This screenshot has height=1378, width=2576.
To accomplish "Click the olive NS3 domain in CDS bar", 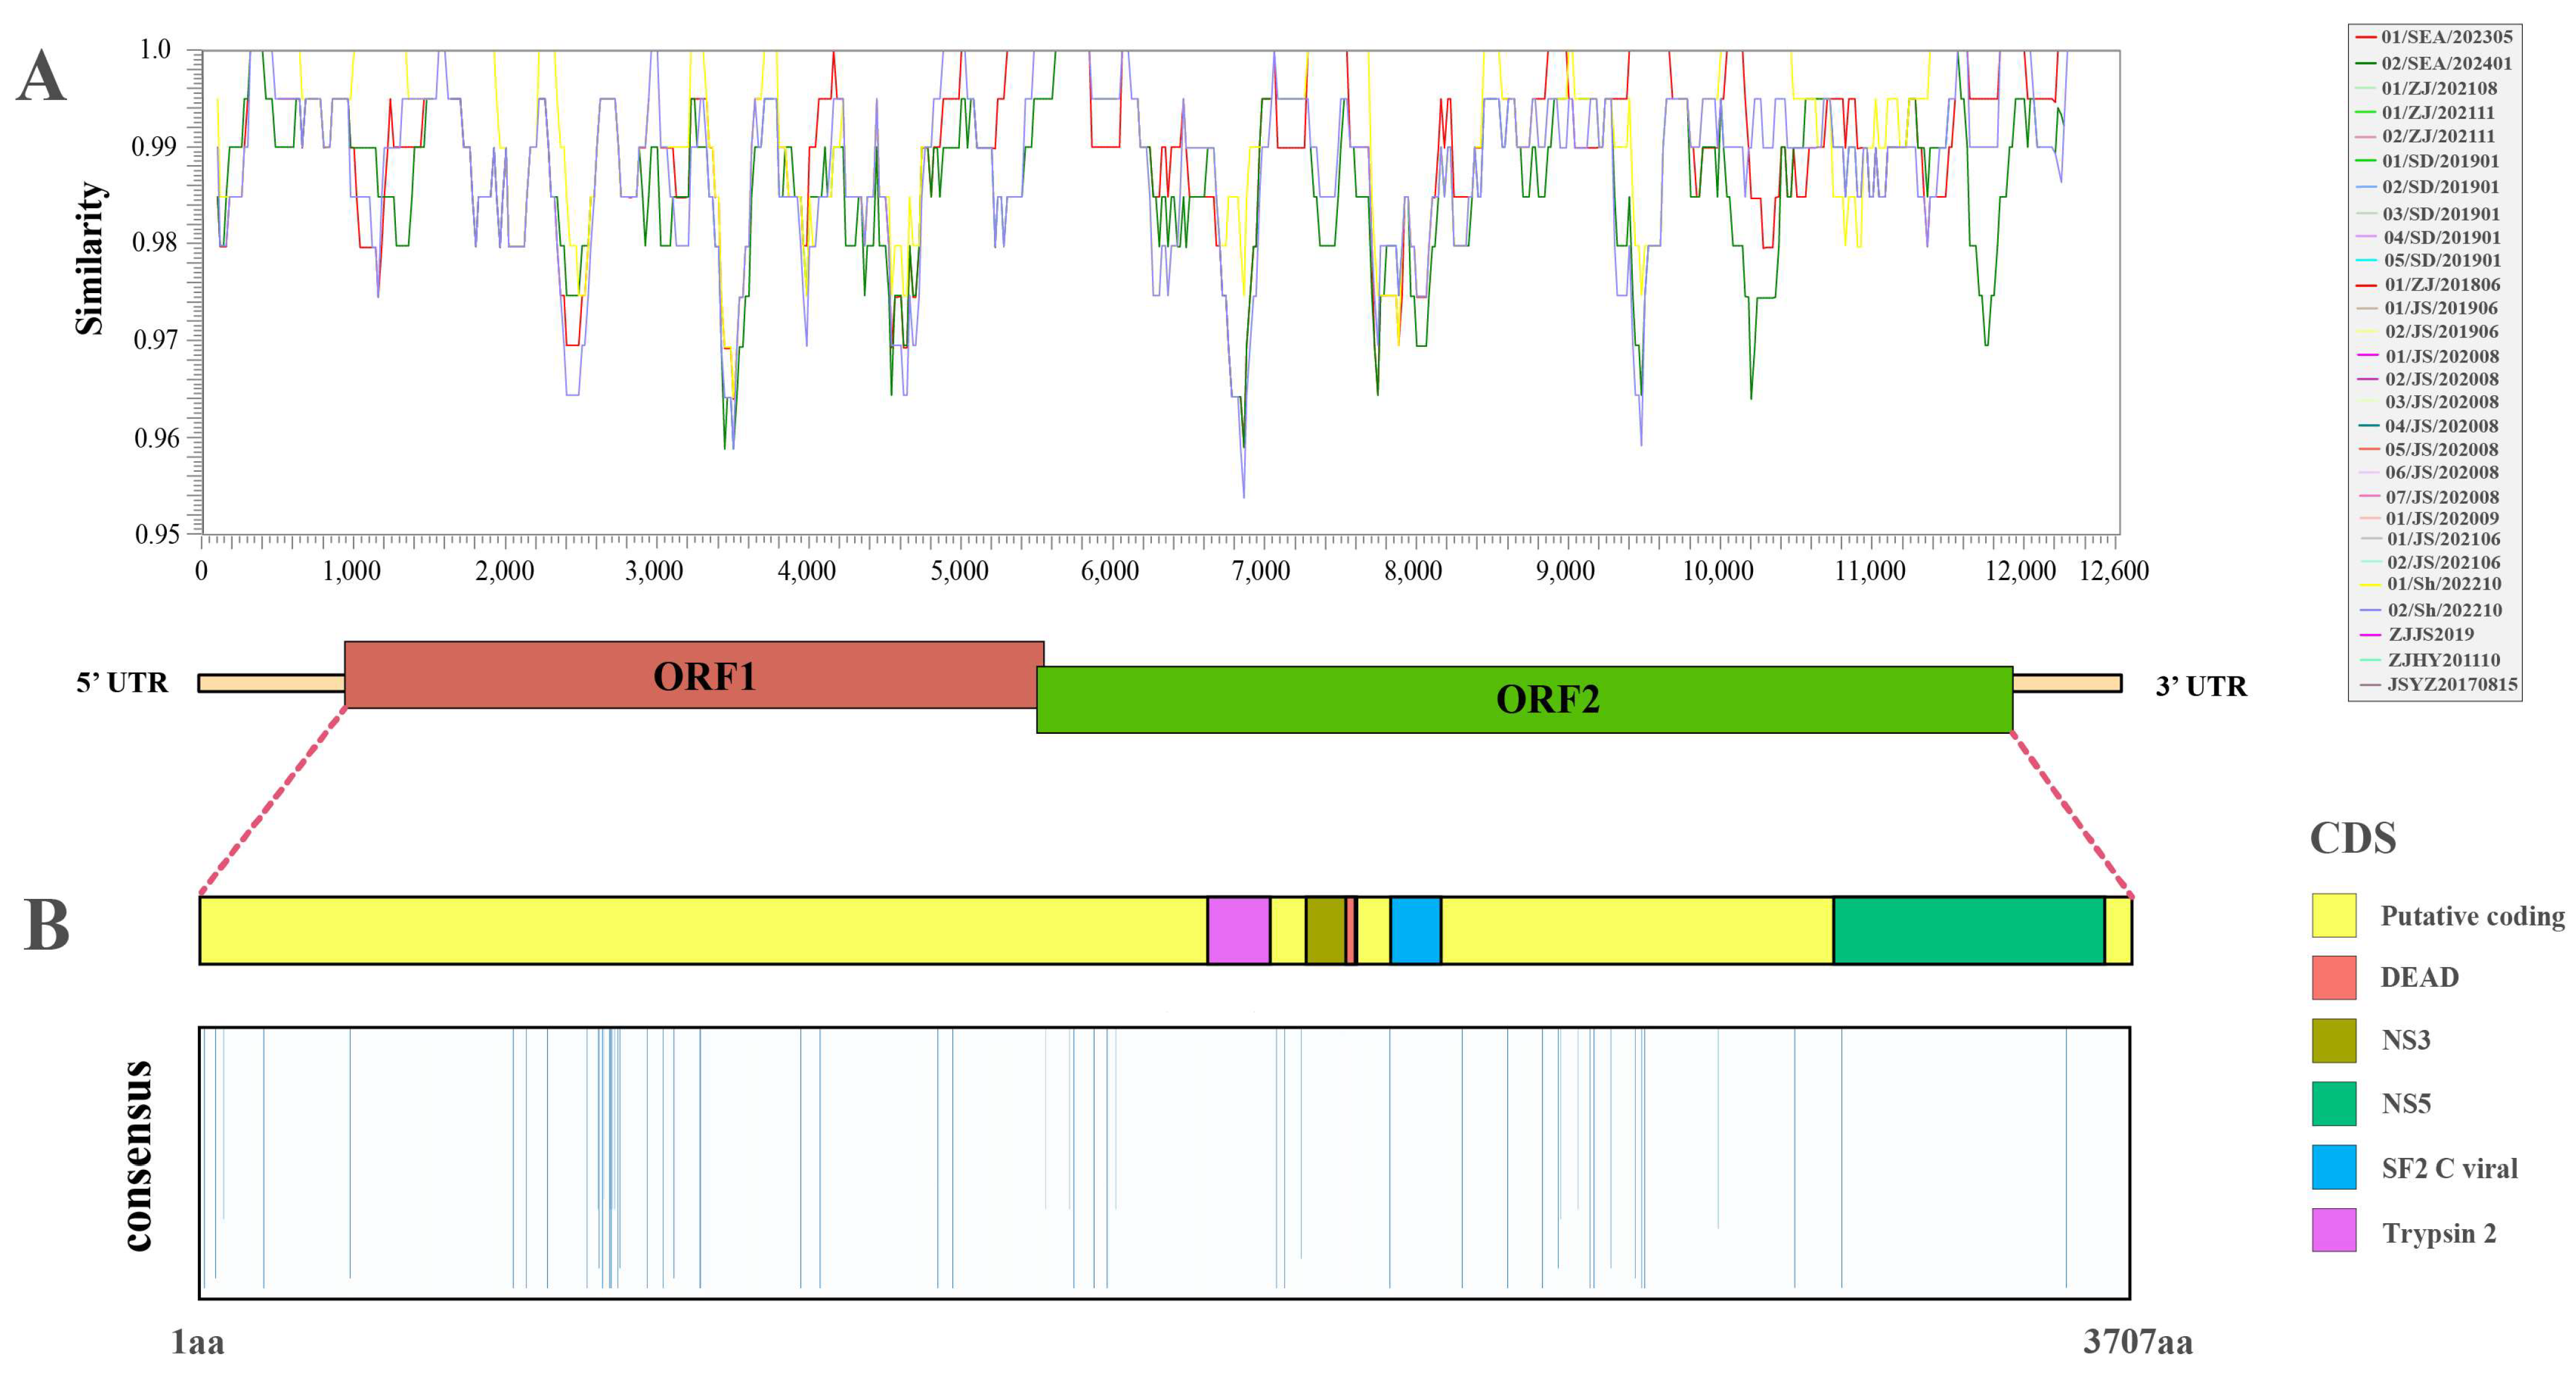I will tap(1325, 930).
